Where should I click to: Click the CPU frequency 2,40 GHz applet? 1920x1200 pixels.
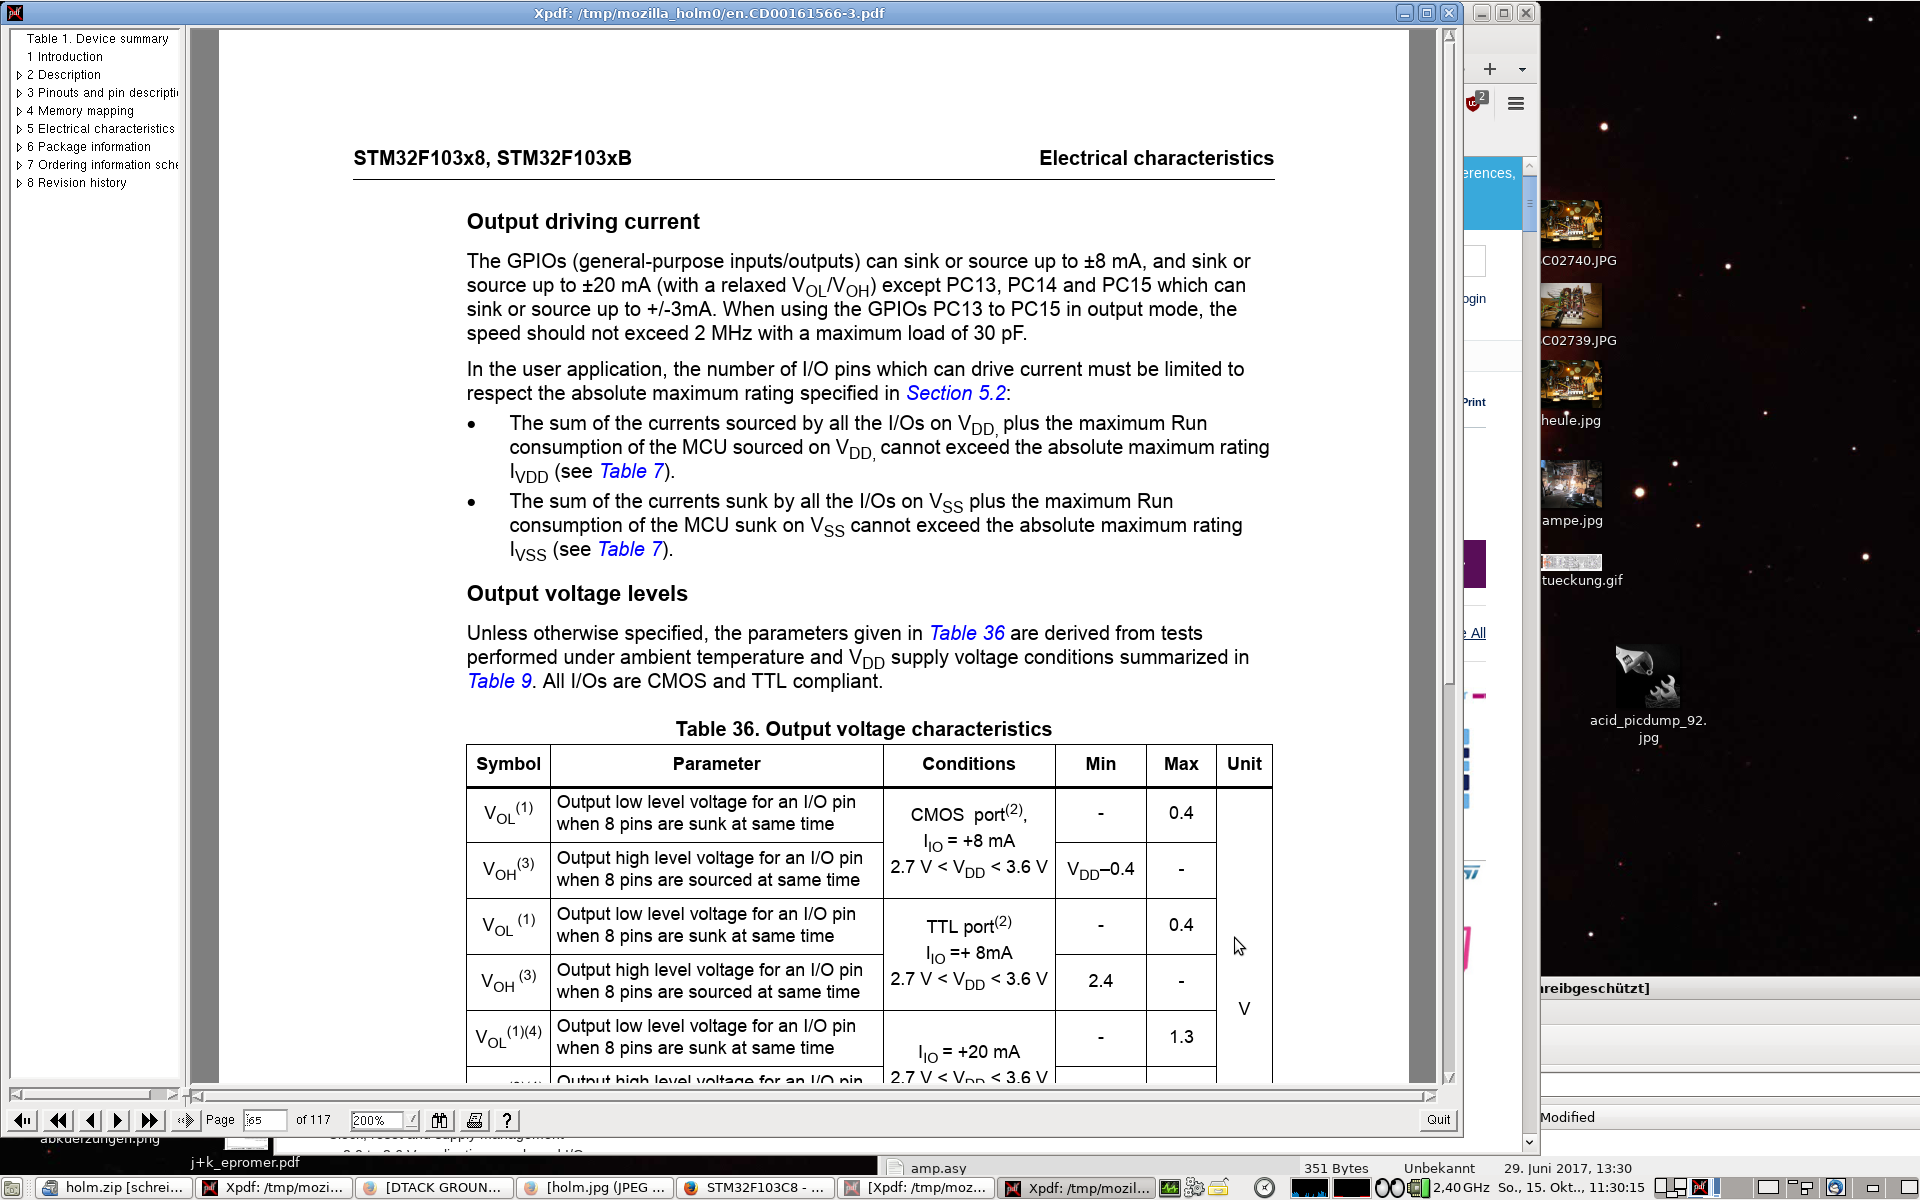click(1450, 1188)
